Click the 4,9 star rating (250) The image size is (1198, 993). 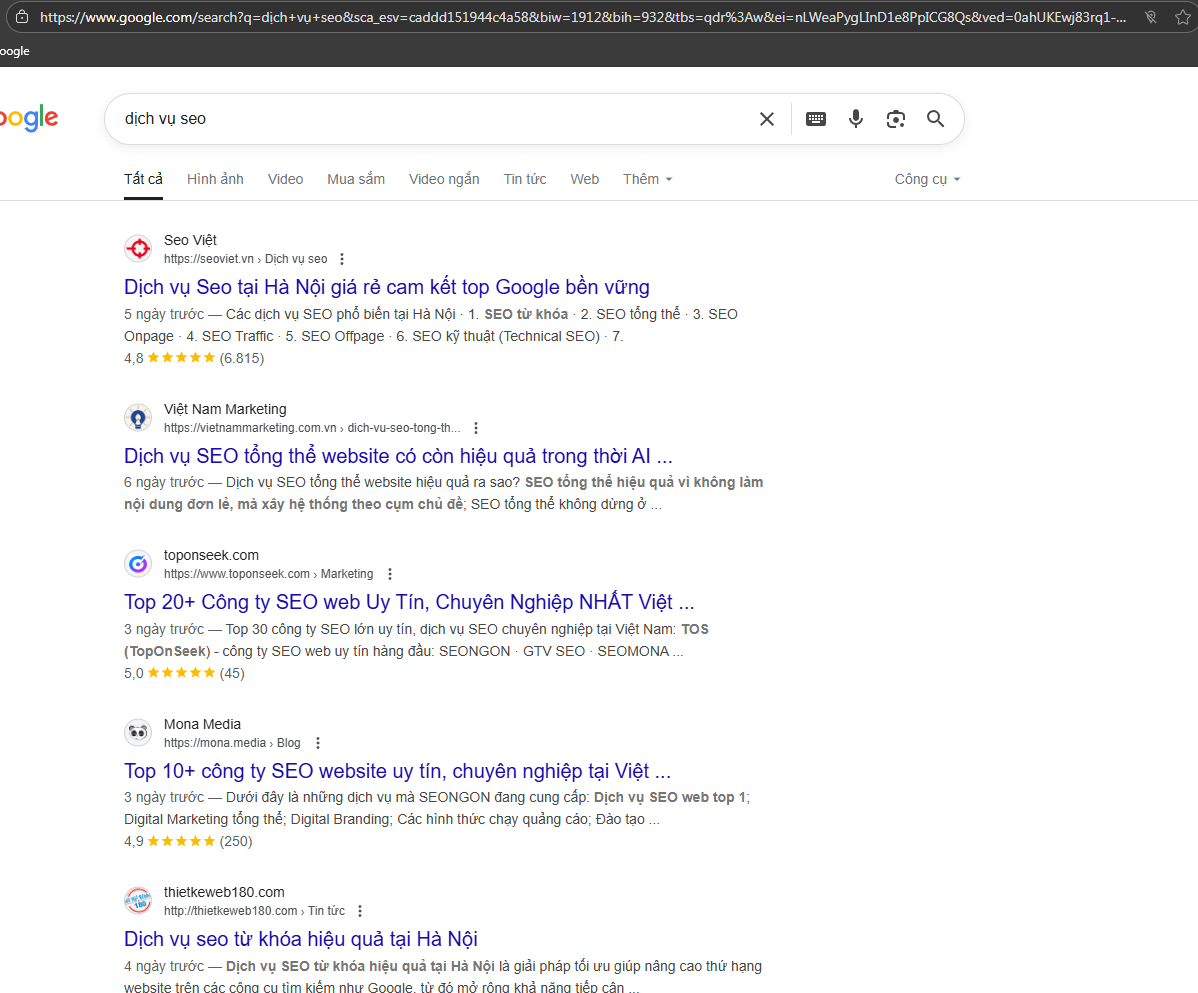pos(188,841)
